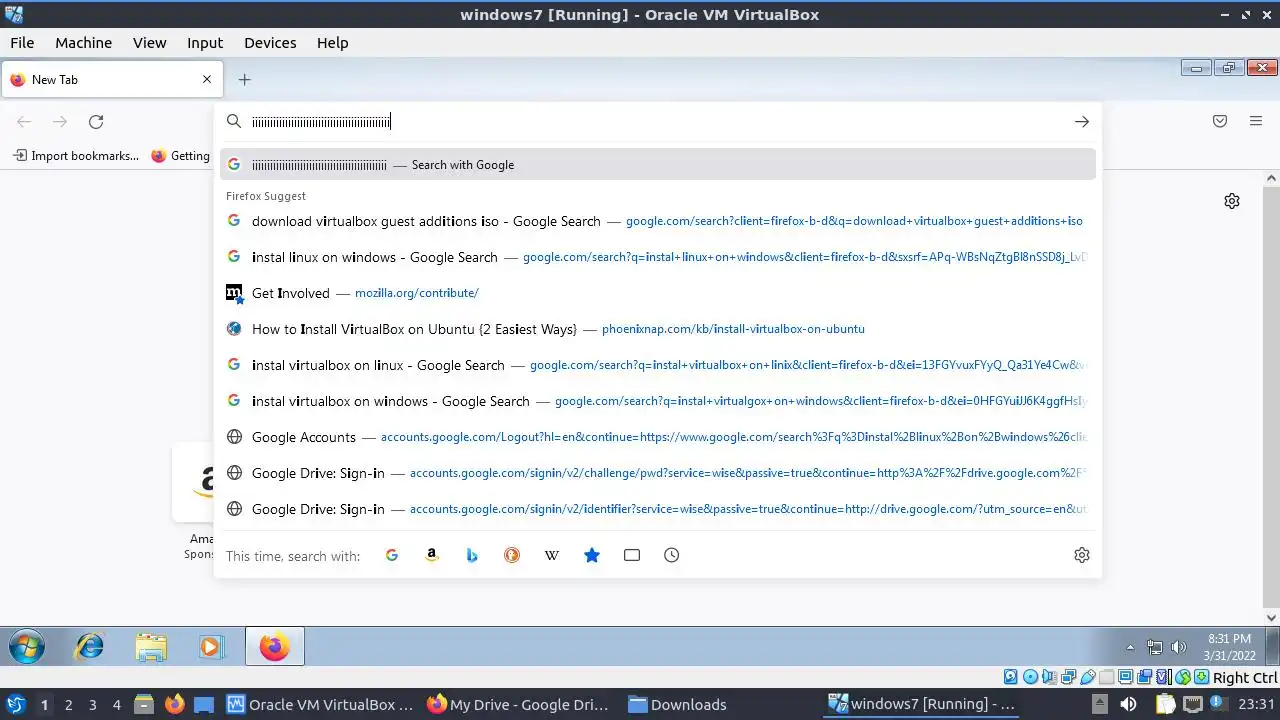
Task: Click the Windows tray volume speaker icon
Action: point(1179,647)
